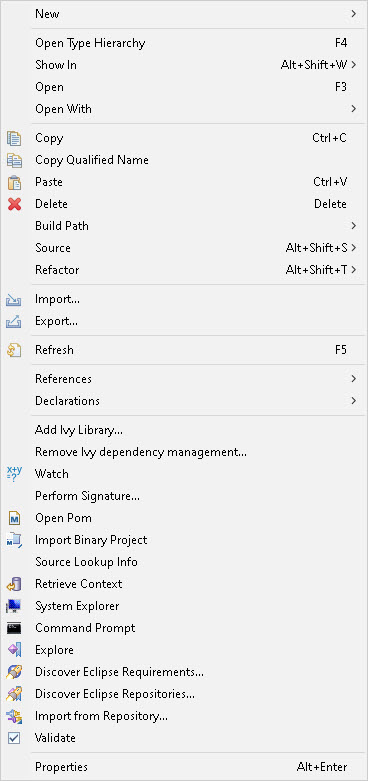Viewport: 368px width, 781px height.
Task: Click the Open Pom Maven icon
Action: pyautogui.click(x=14, y=518)
